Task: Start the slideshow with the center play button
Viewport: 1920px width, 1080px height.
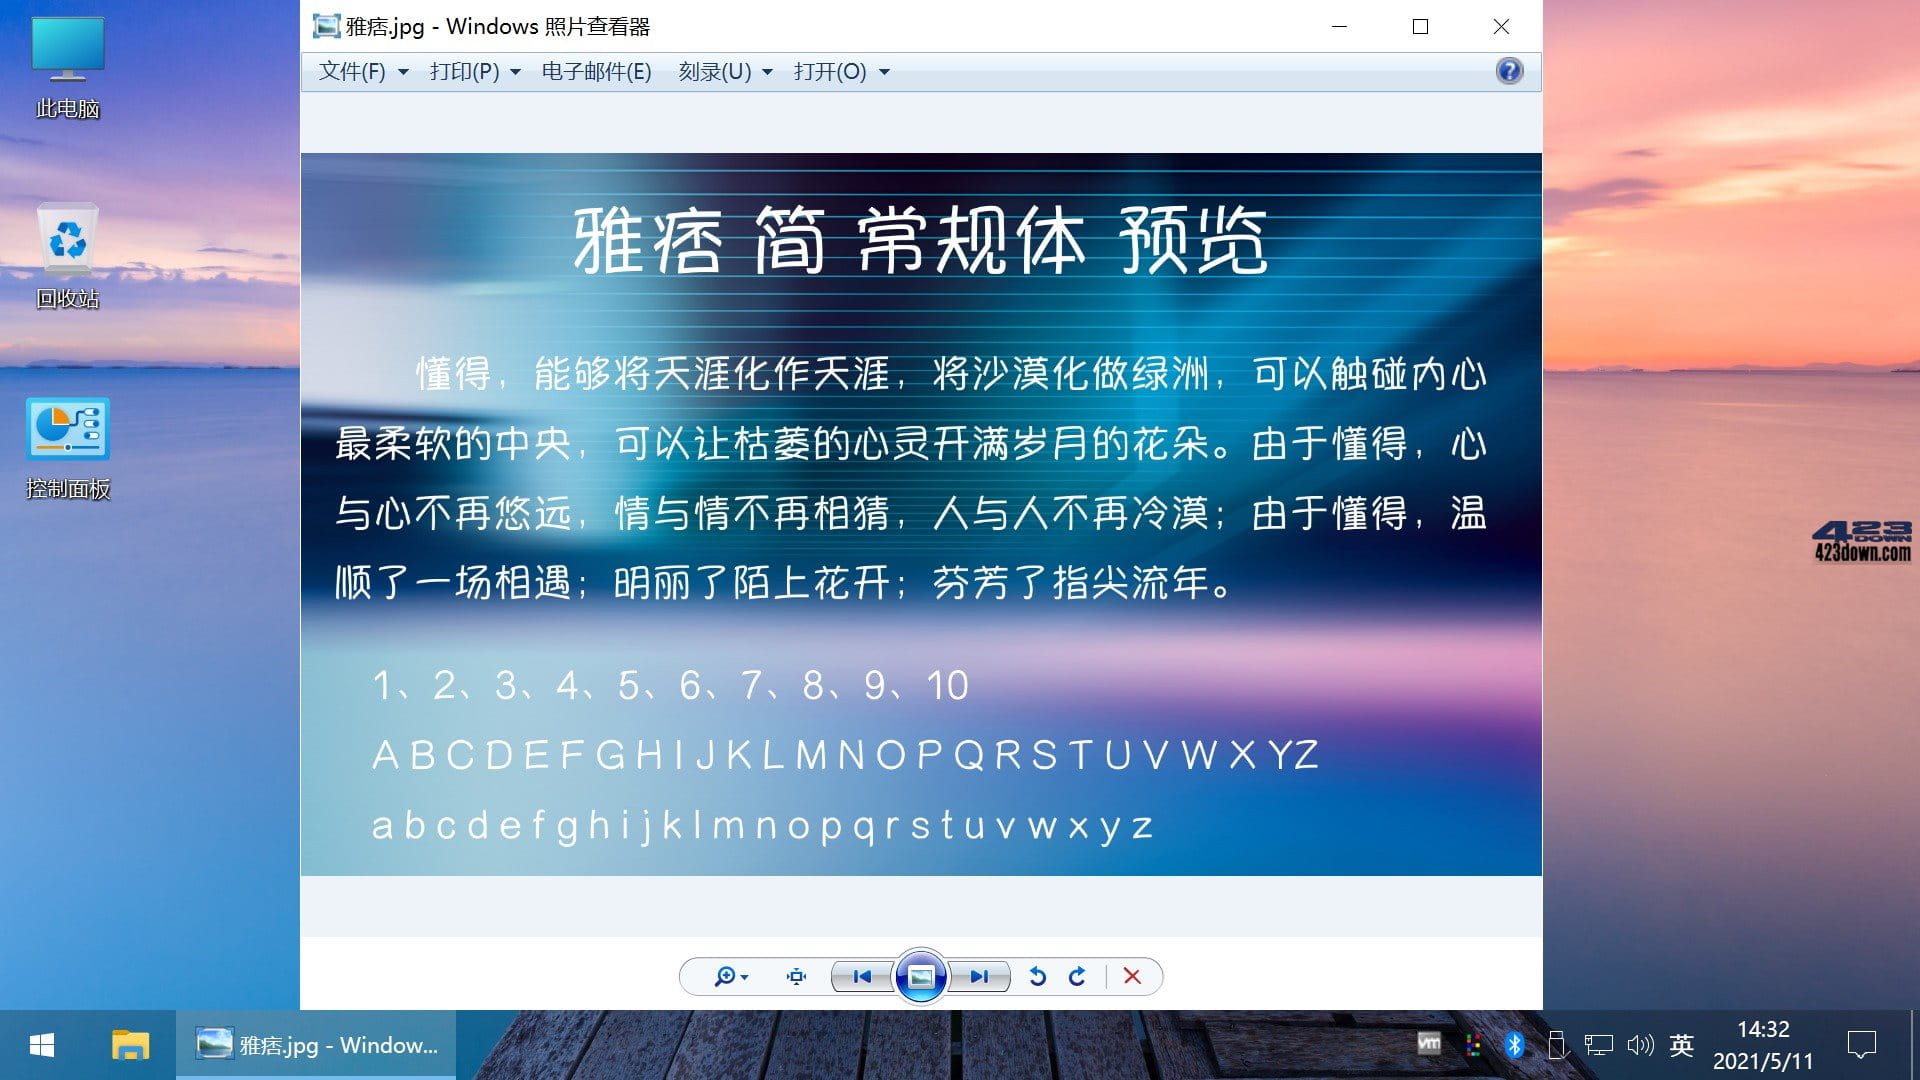Action: click(x=920, y=977)
